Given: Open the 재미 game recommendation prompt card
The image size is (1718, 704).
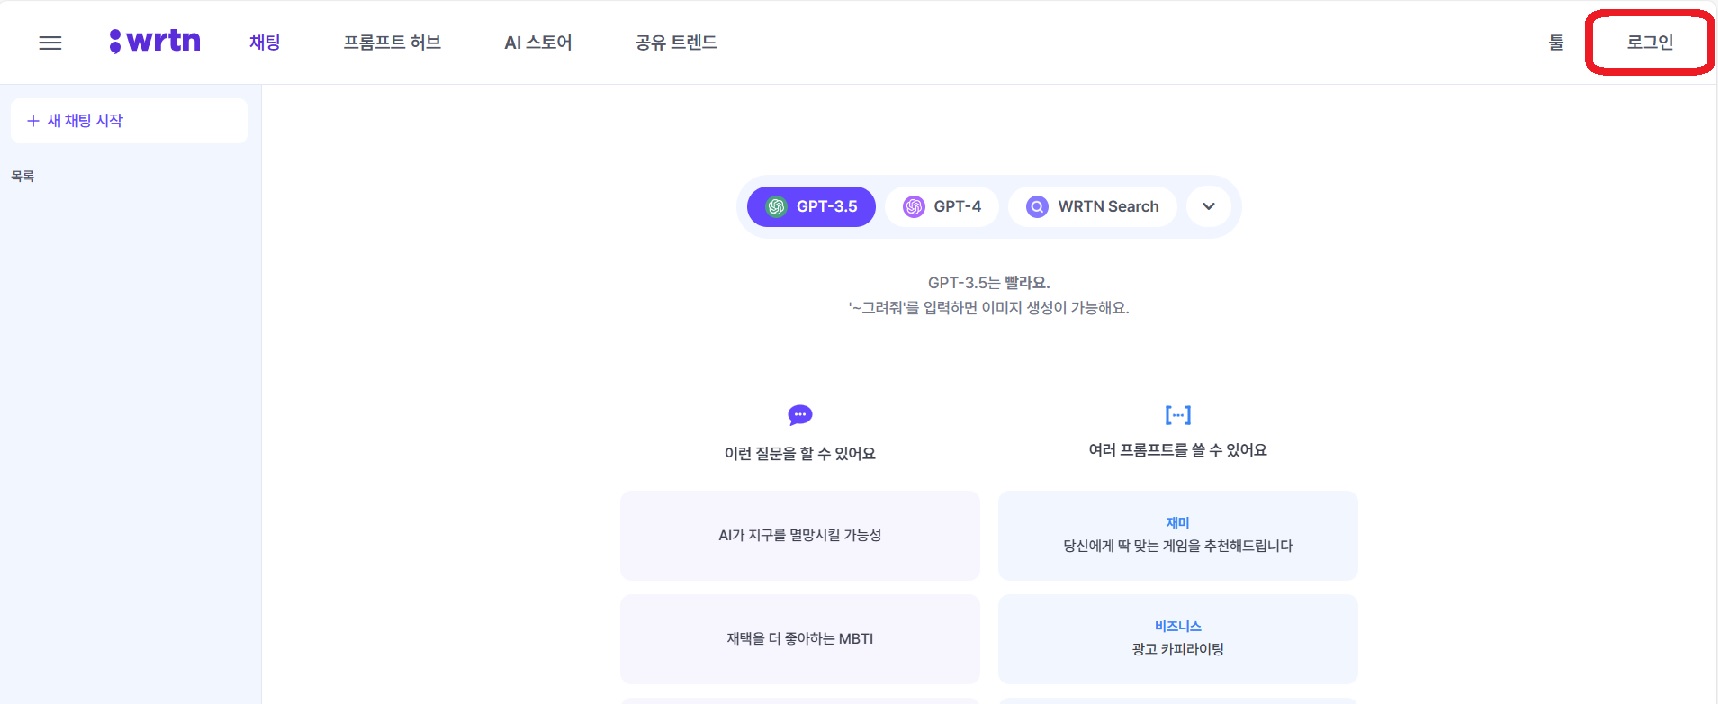Looking at the screenshot, I should [x=1178, y=536].
